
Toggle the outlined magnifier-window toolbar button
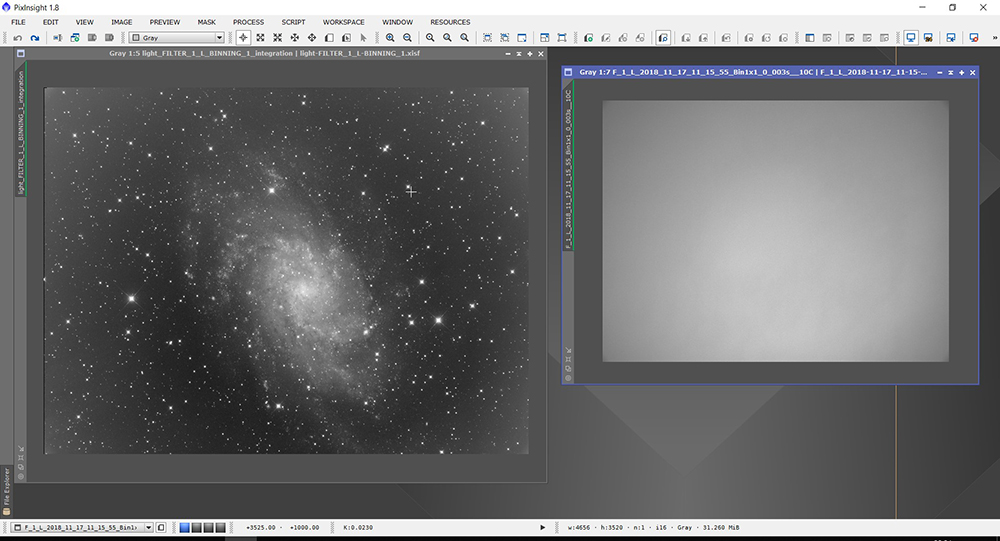click(663, 38)
